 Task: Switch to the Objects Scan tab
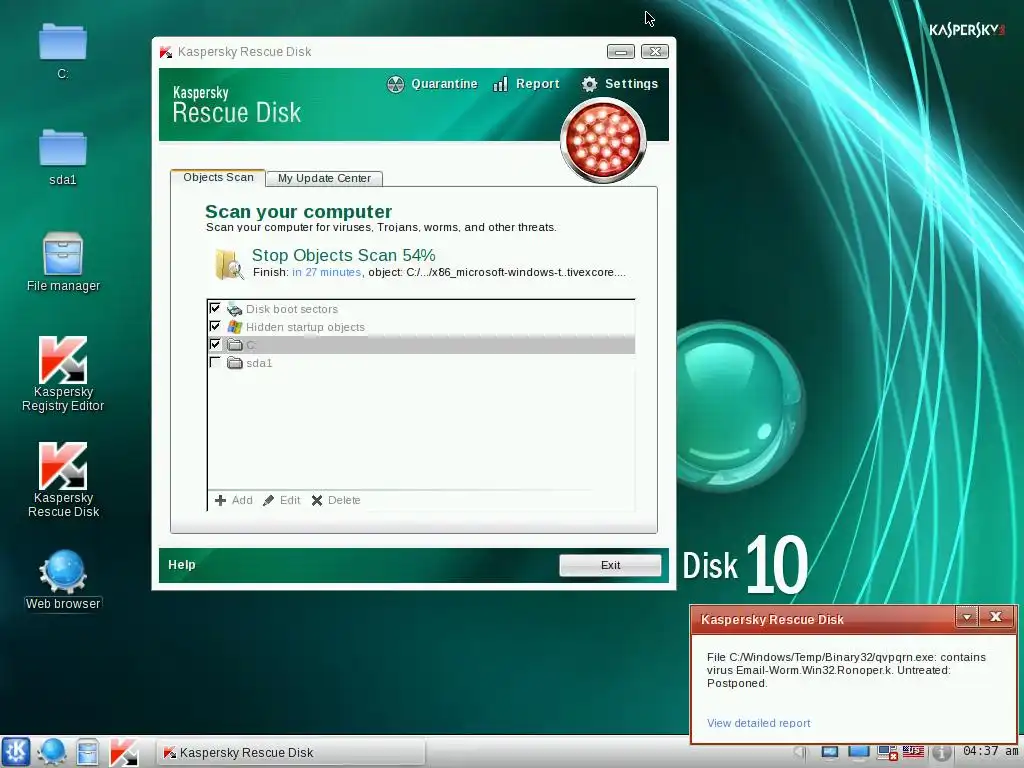coord(218,178)
